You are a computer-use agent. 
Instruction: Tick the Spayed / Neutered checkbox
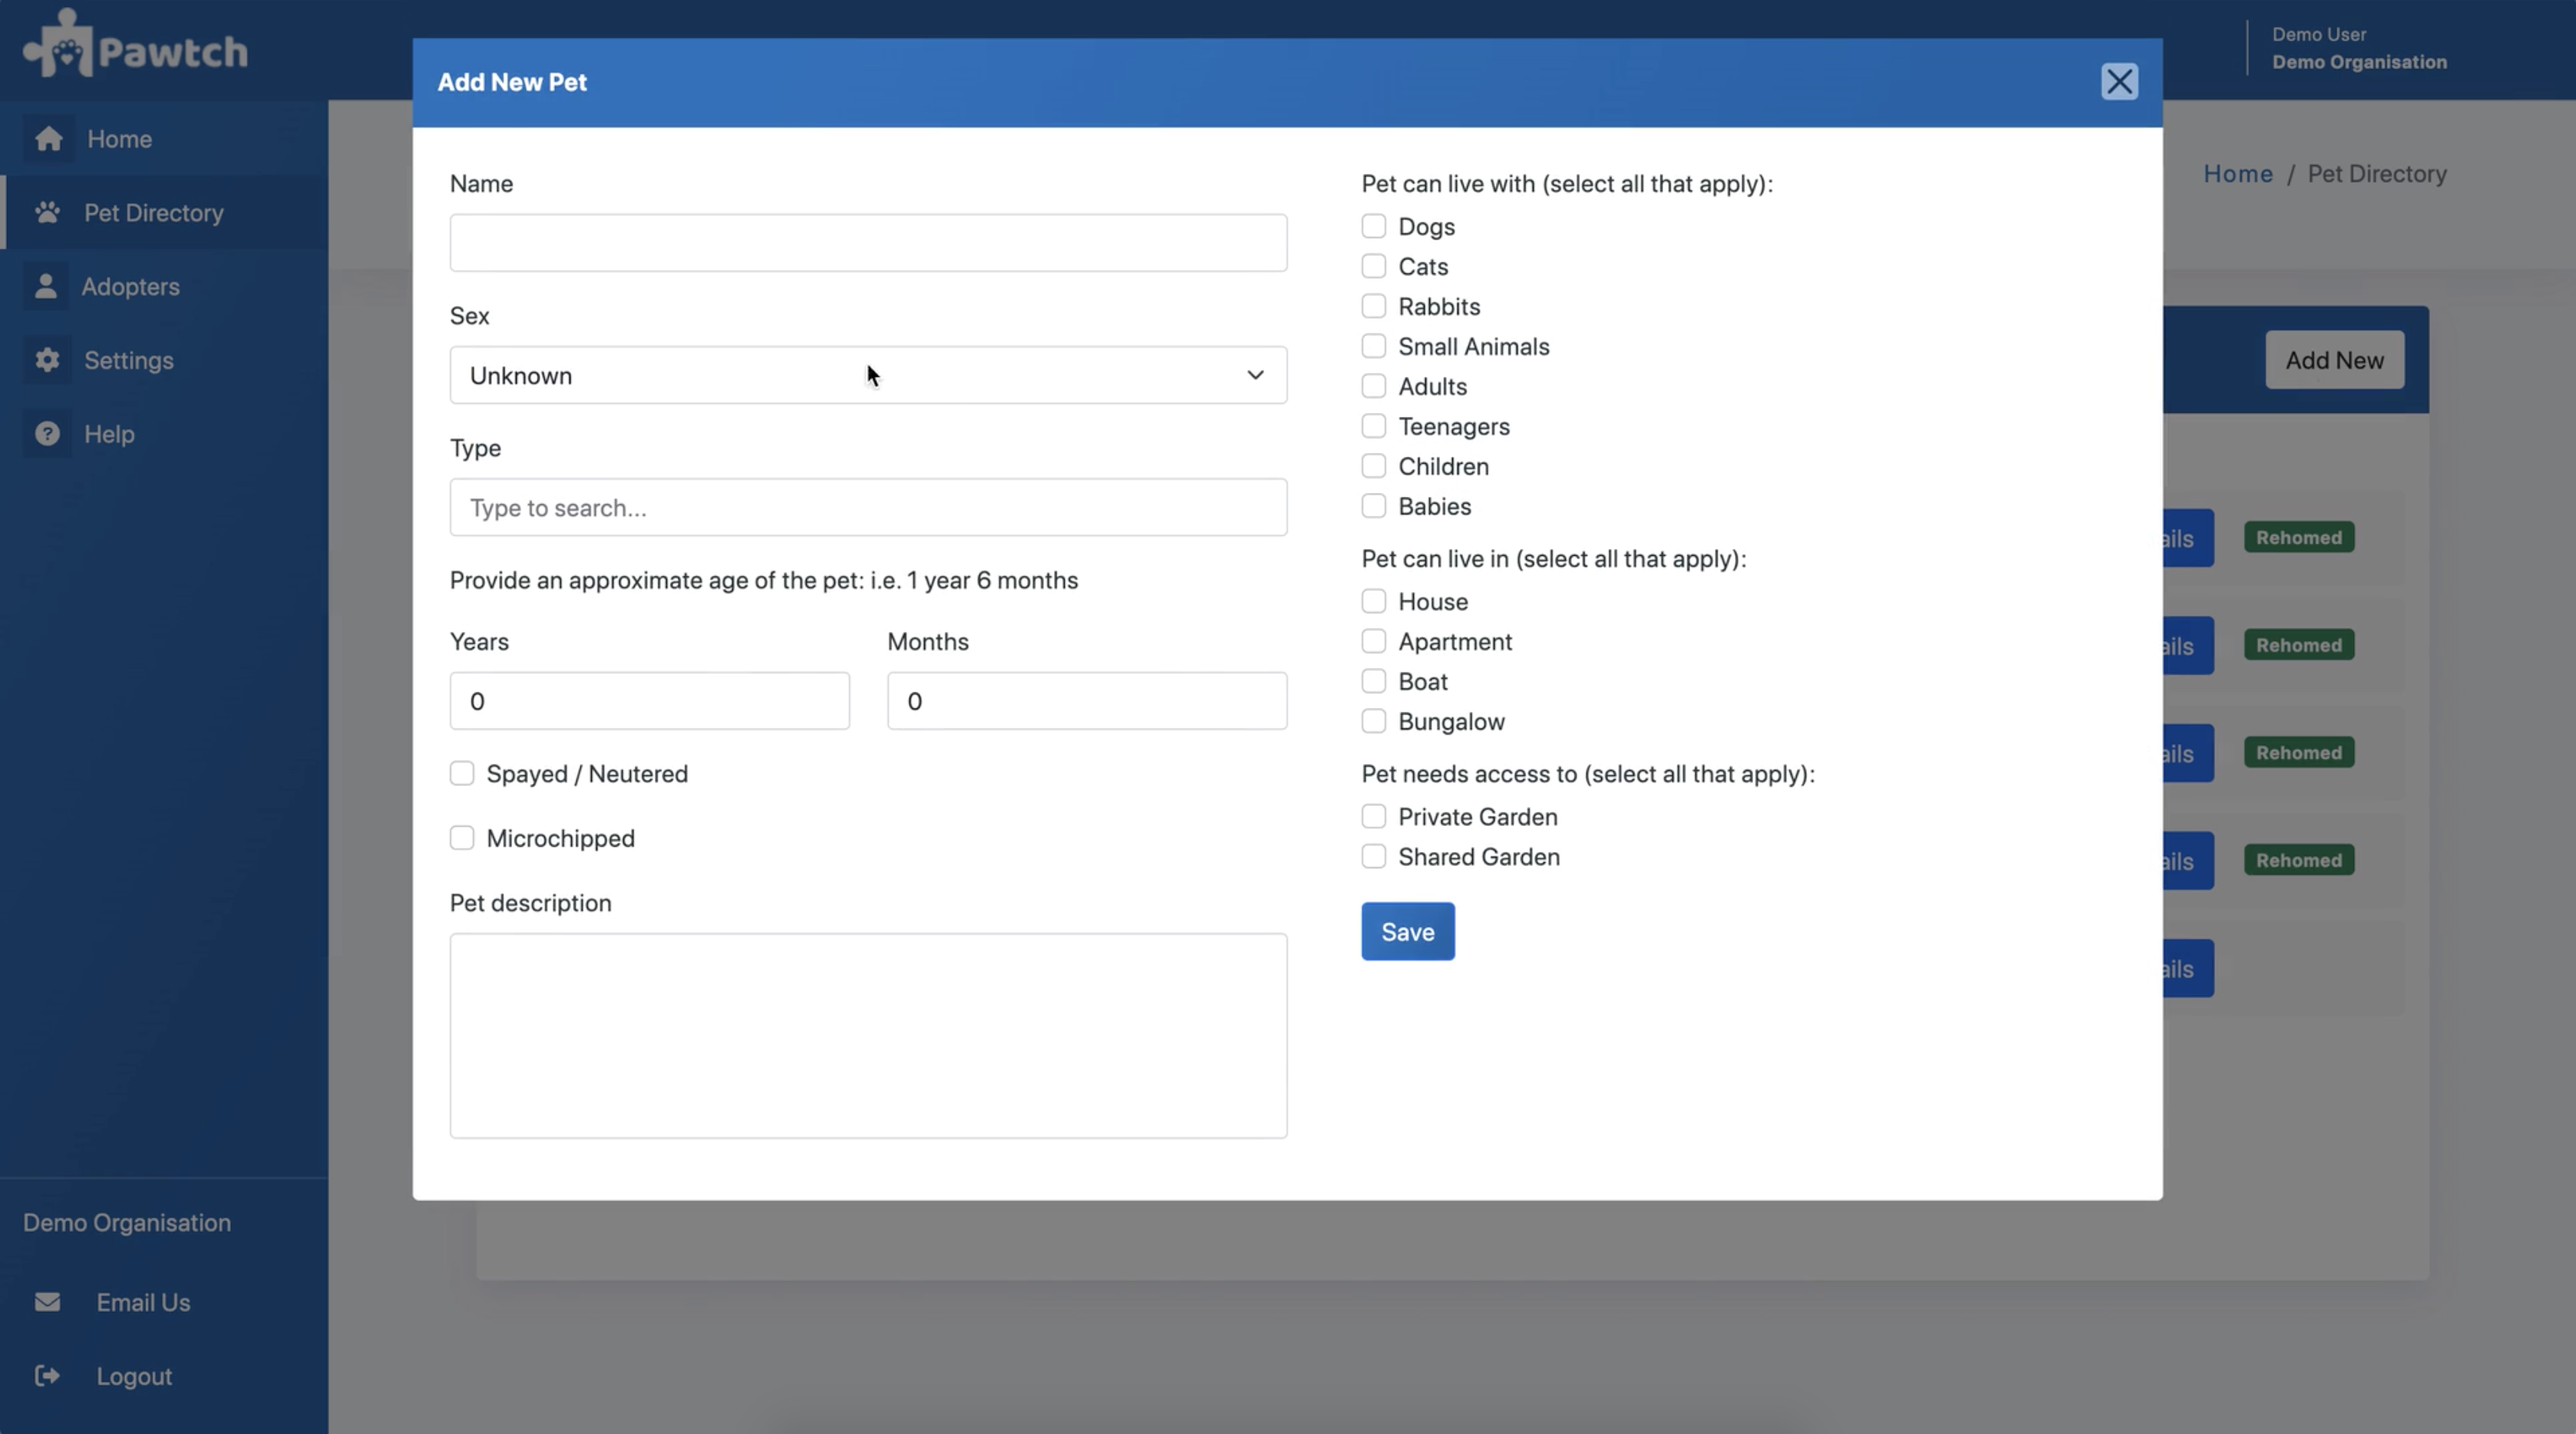point(462,774)
